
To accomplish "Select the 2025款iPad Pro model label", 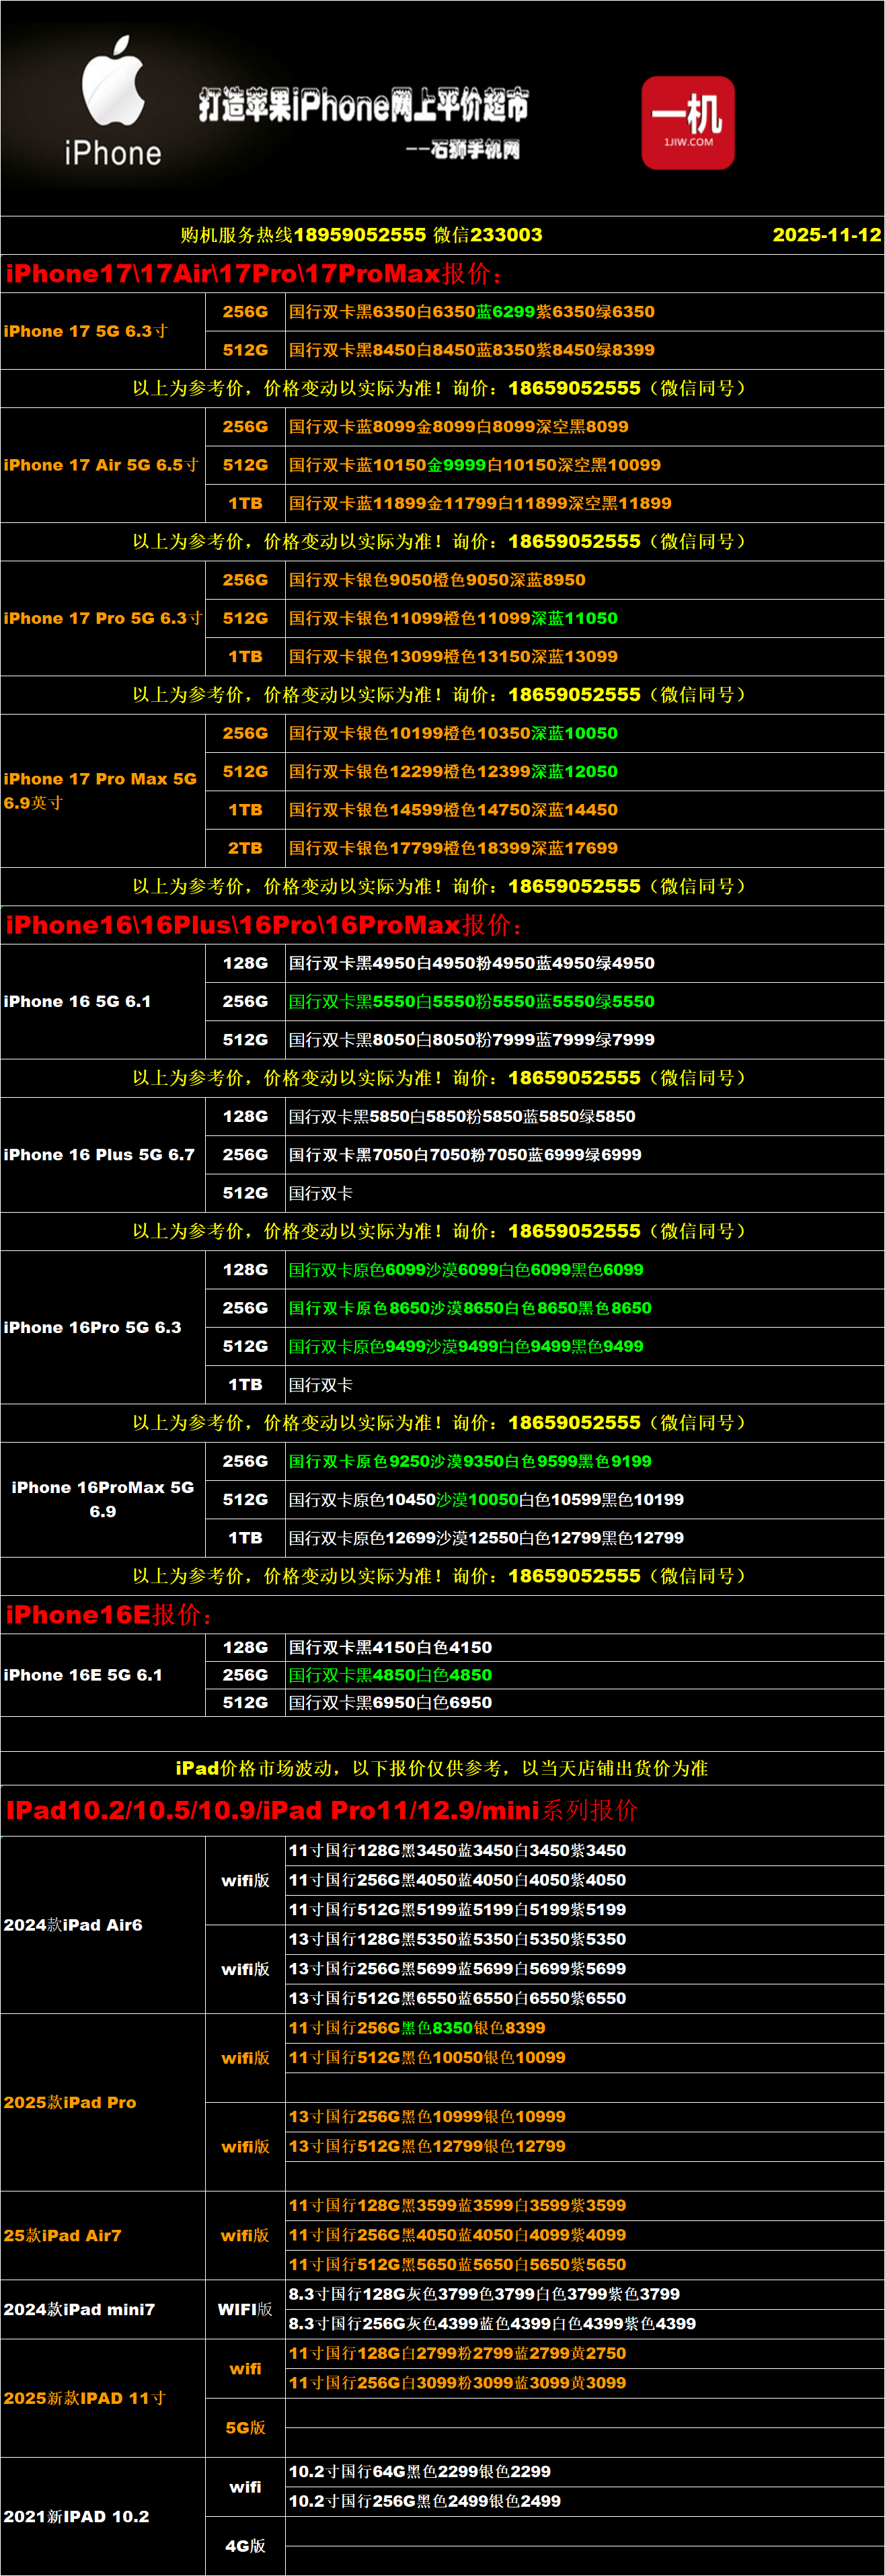I will tap(70, 2102).
